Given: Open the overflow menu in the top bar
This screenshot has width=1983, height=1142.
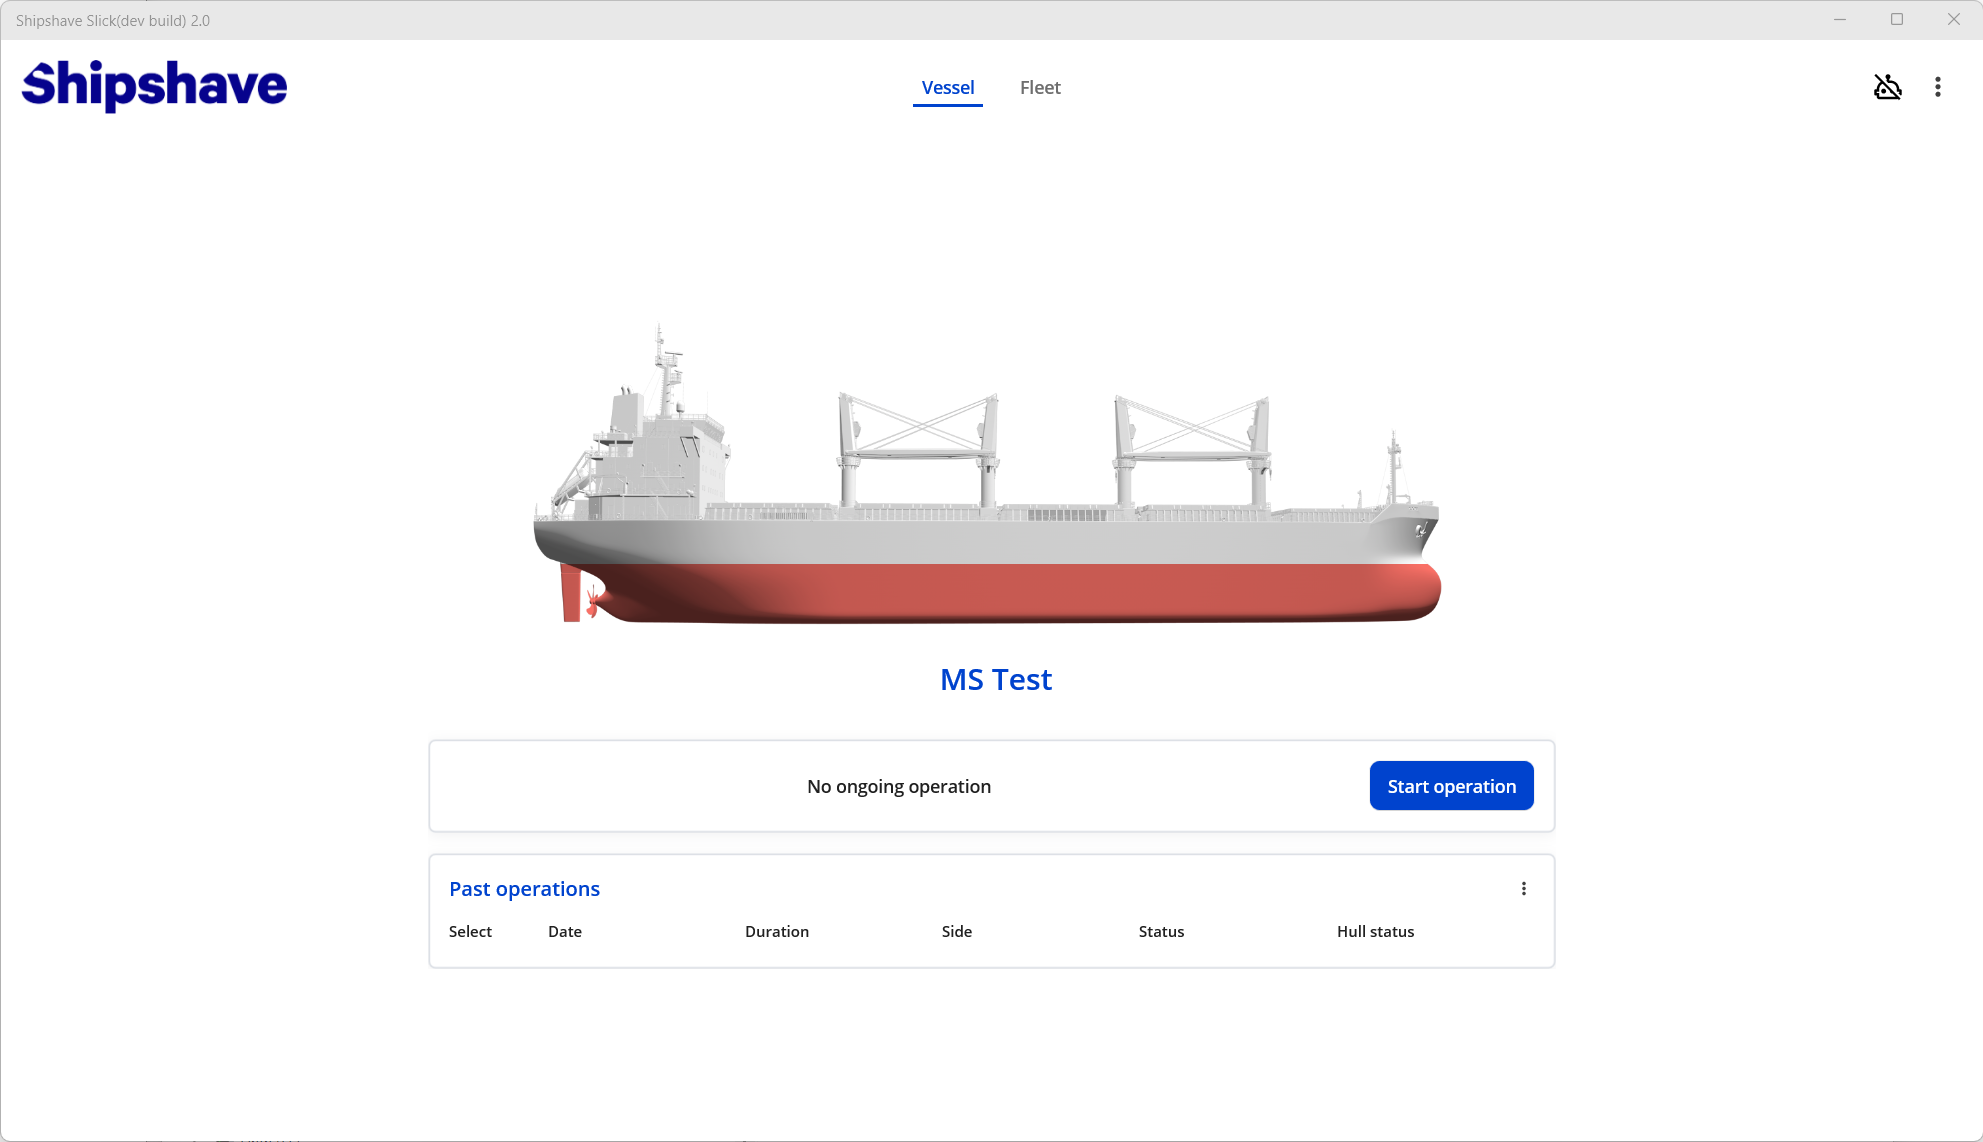Looking at the screenshot, I should (1937, 87).
